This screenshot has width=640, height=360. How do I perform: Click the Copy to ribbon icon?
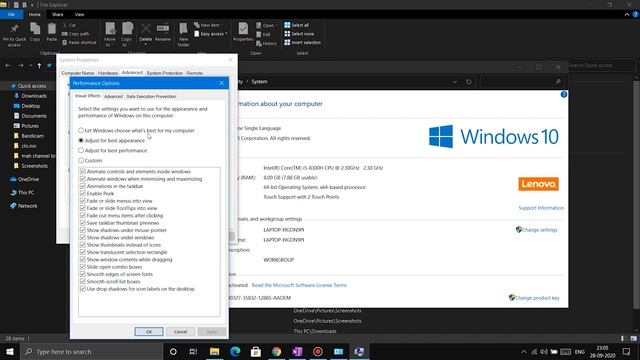click(127, 34)
